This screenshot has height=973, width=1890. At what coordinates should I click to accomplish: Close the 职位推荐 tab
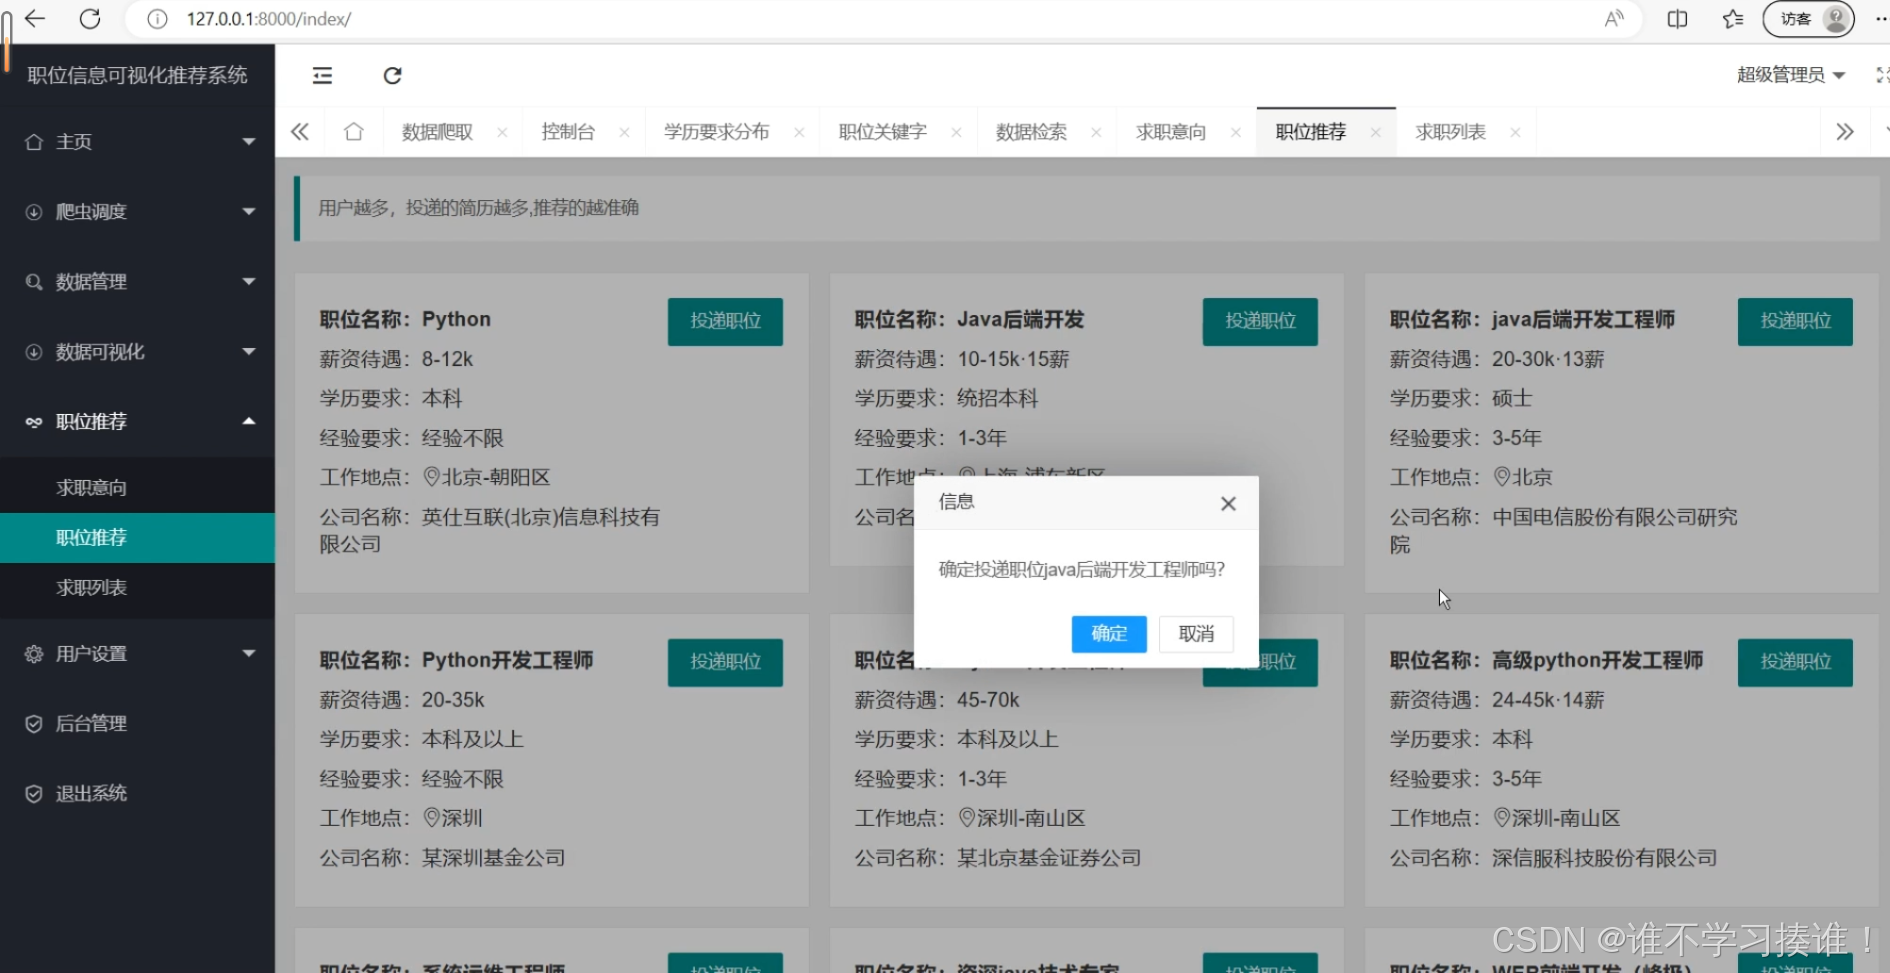(1376, 132)
